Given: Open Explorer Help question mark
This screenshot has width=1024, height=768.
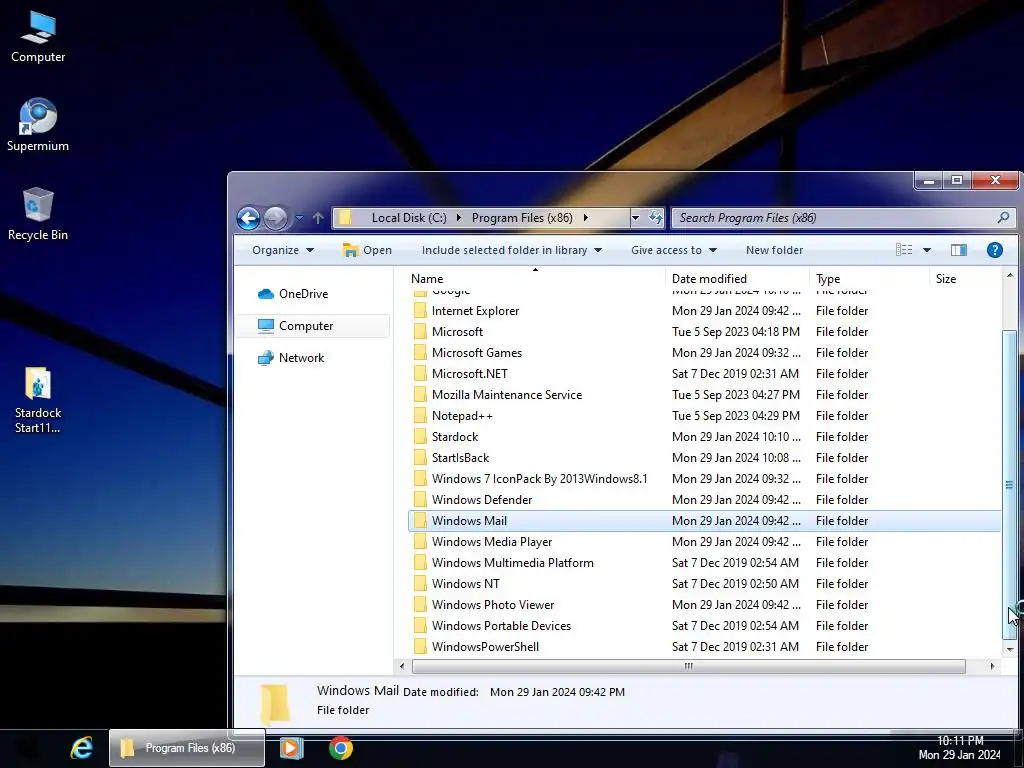Looking at the screenshot, I should 995,250.
